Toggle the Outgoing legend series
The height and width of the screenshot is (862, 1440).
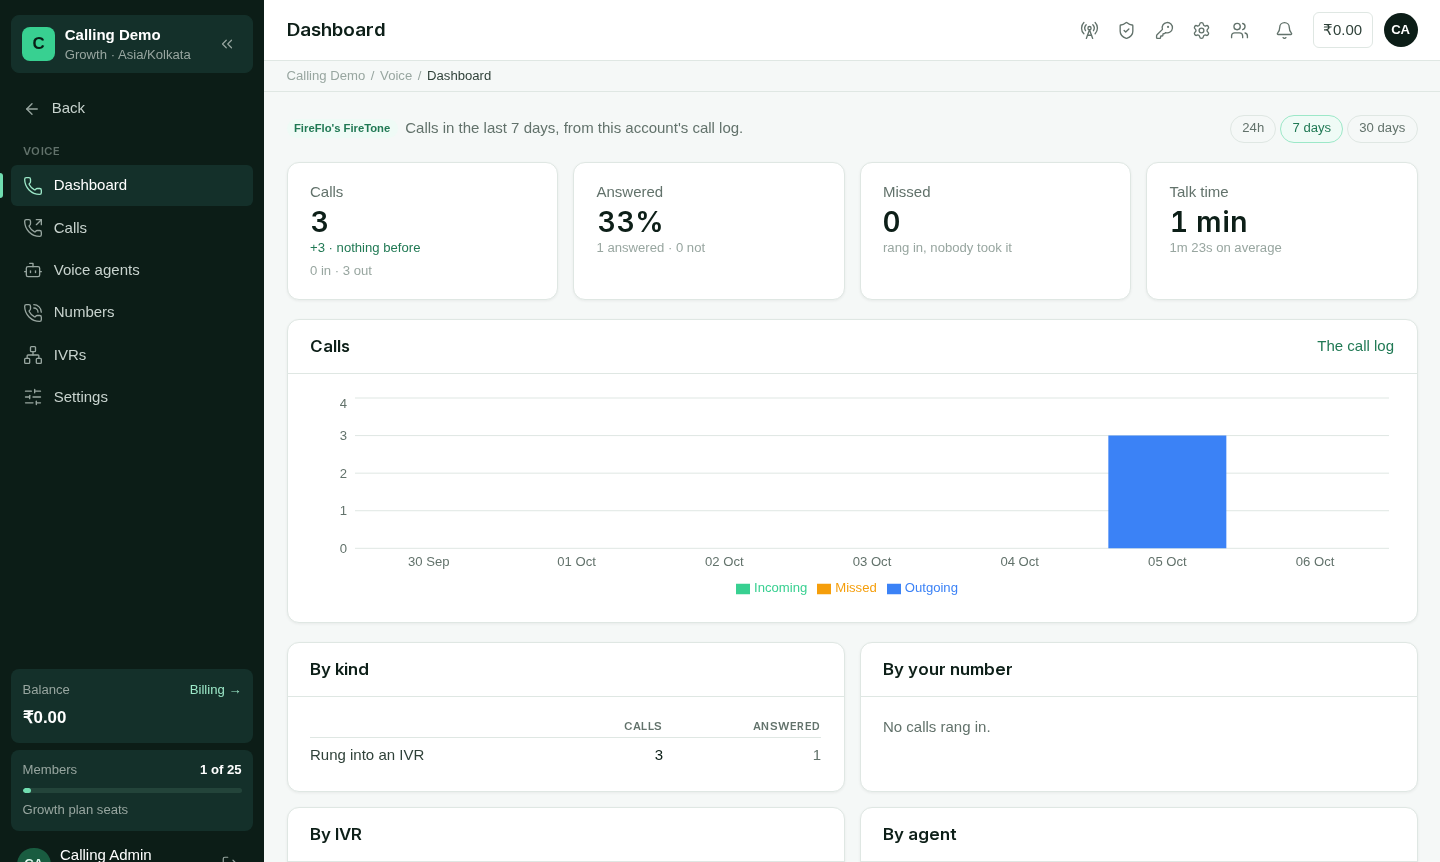pos(922,588)
